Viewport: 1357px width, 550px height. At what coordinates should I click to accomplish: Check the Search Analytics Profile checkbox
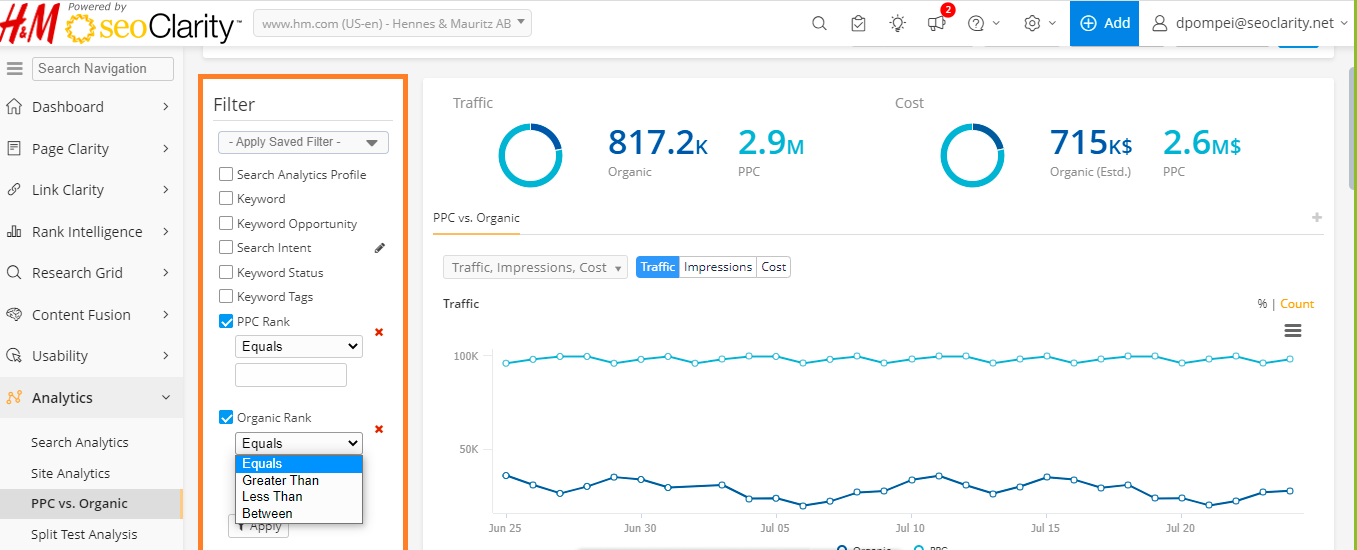pyautogui.click(x=226, y=174)
